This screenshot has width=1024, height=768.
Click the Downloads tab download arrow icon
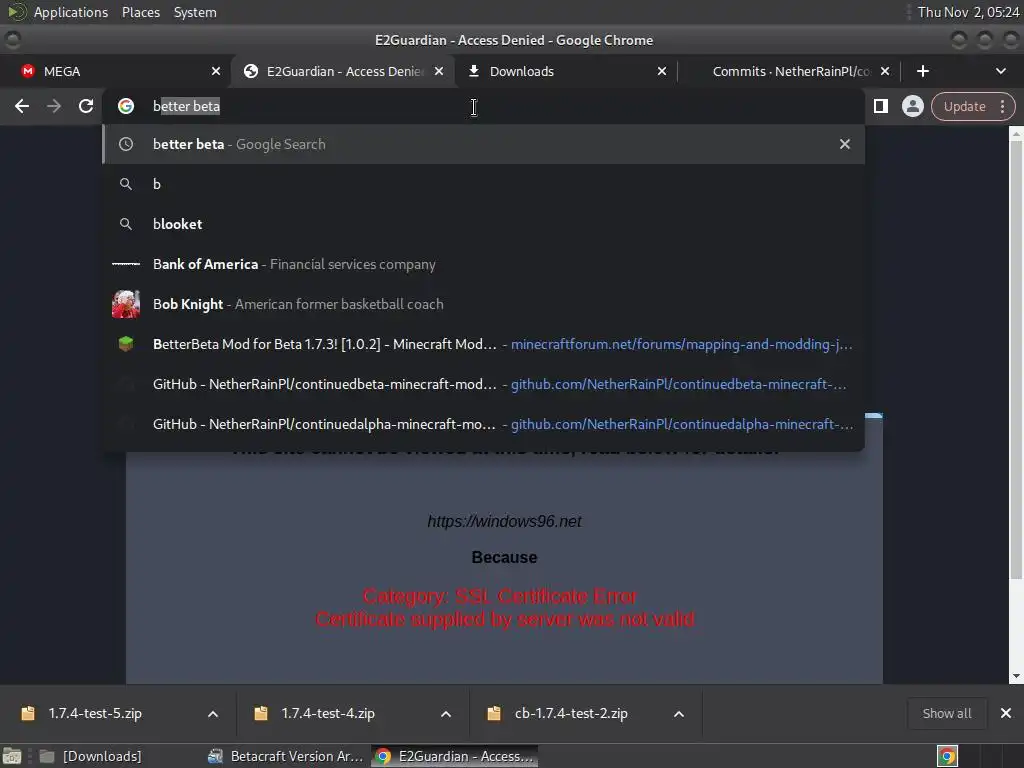[x=474, y=71]
